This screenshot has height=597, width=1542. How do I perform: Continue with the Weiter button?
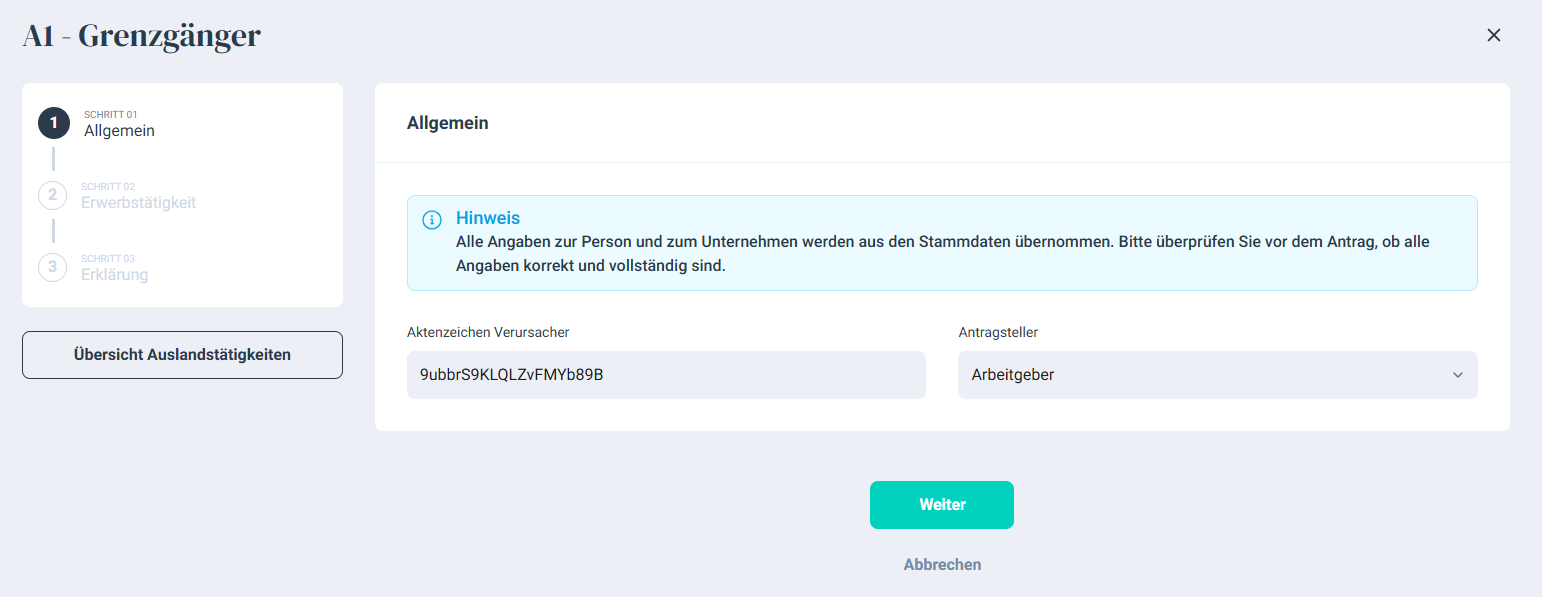[942, 505]
